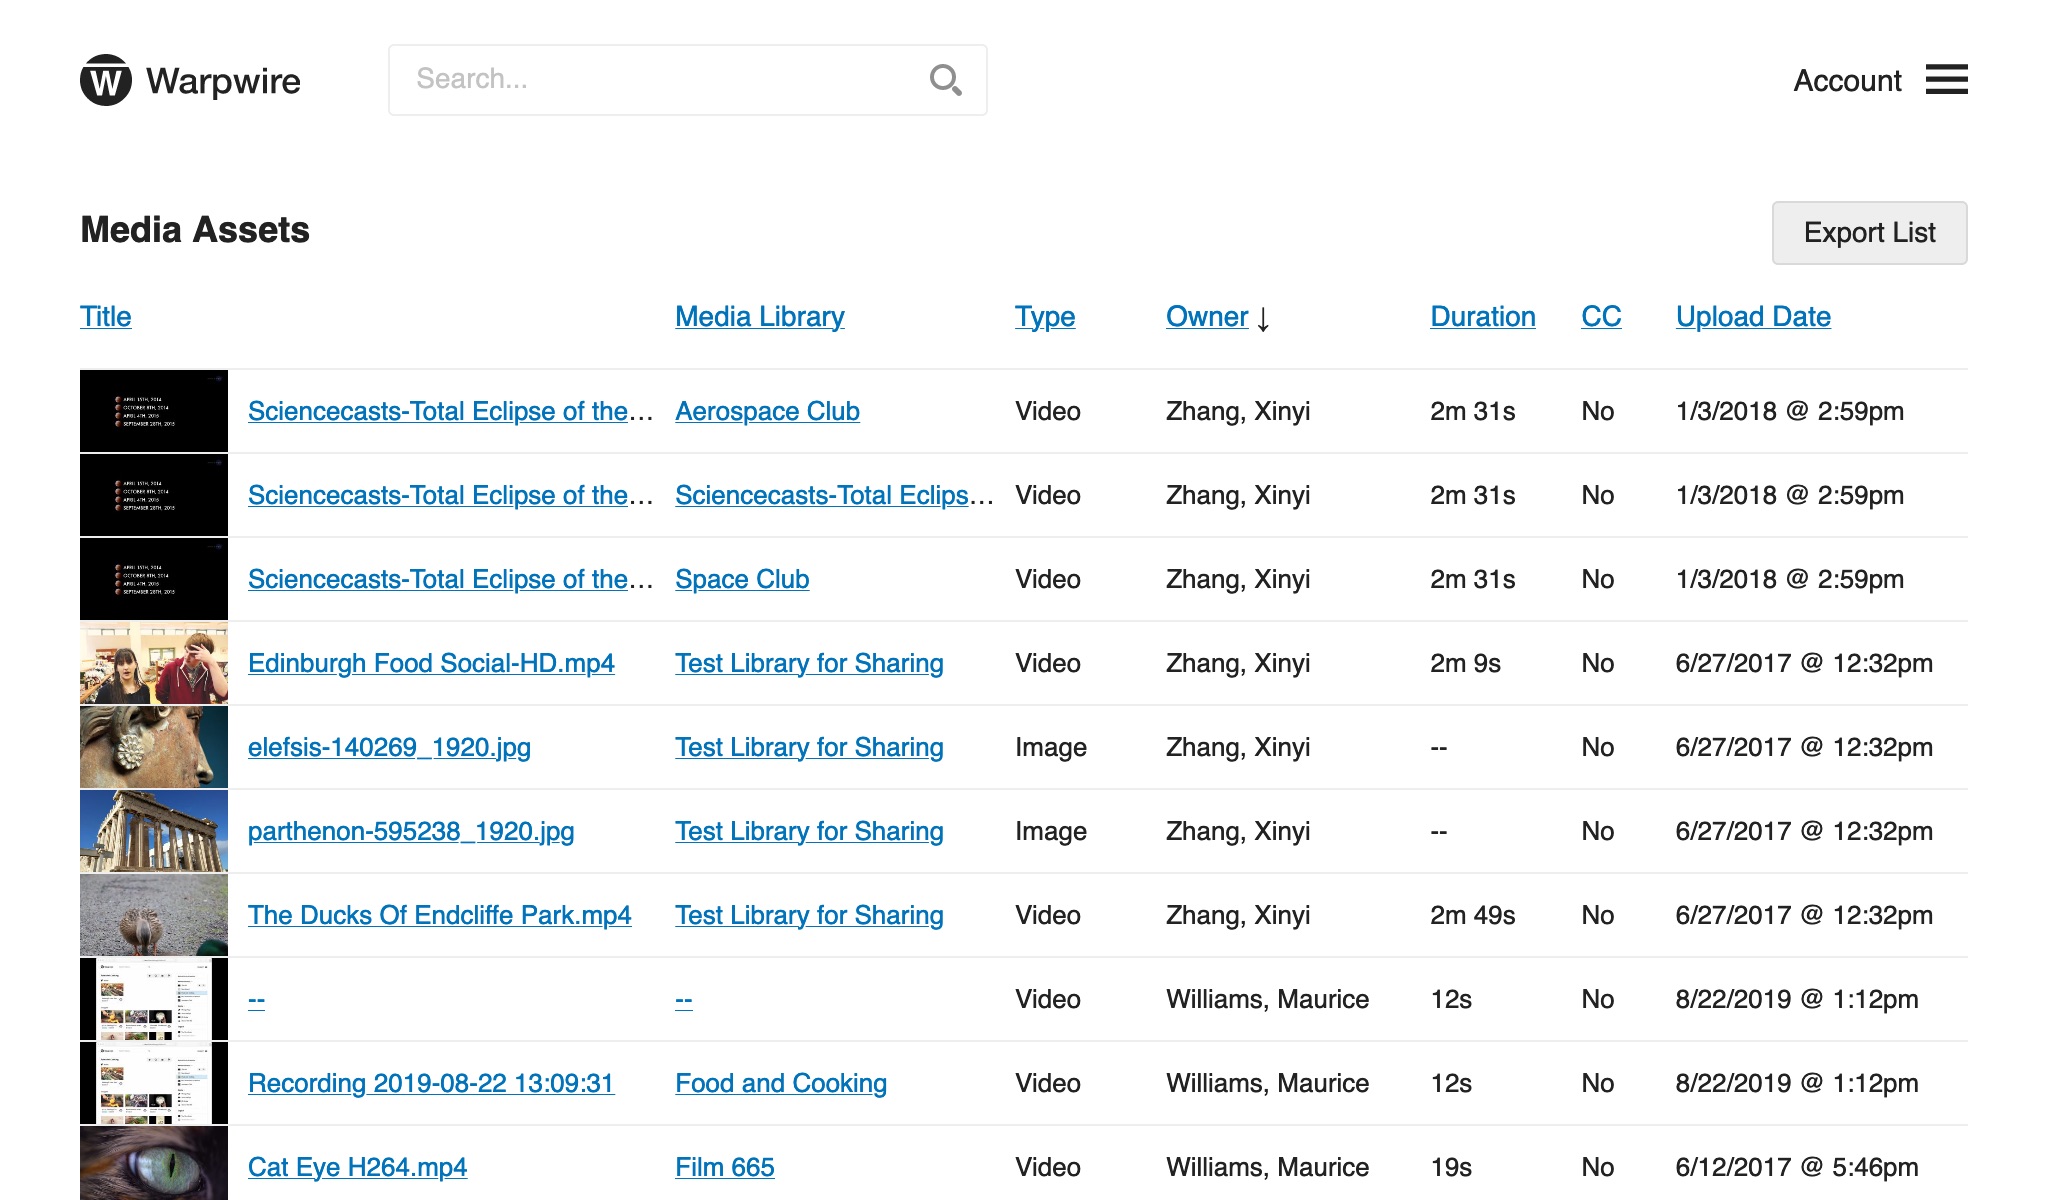Sort by Upload Date column
2048x1200 pixels.
coord(1752,316)
